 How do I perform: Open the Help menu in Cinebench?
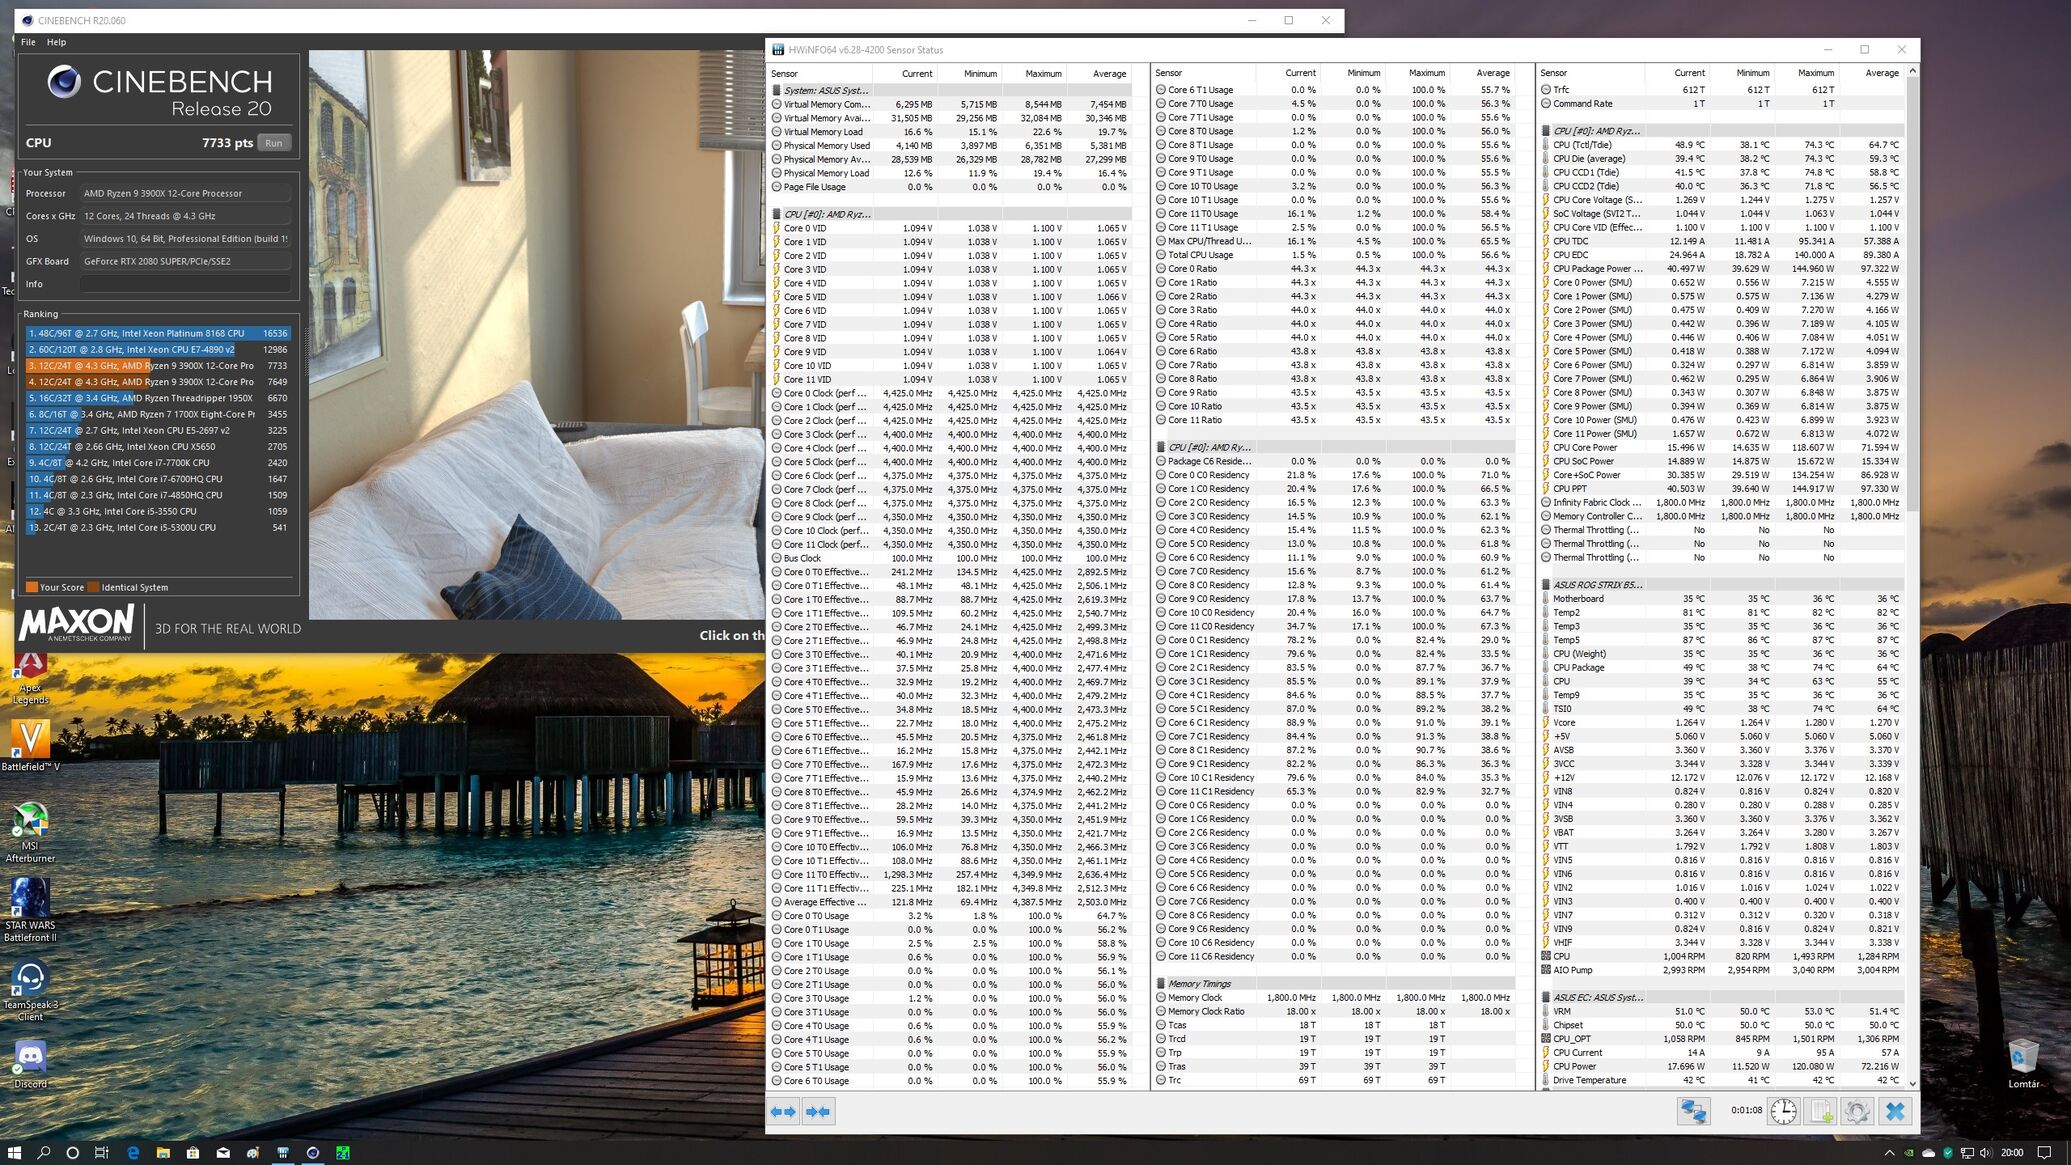tap(56, 42)
